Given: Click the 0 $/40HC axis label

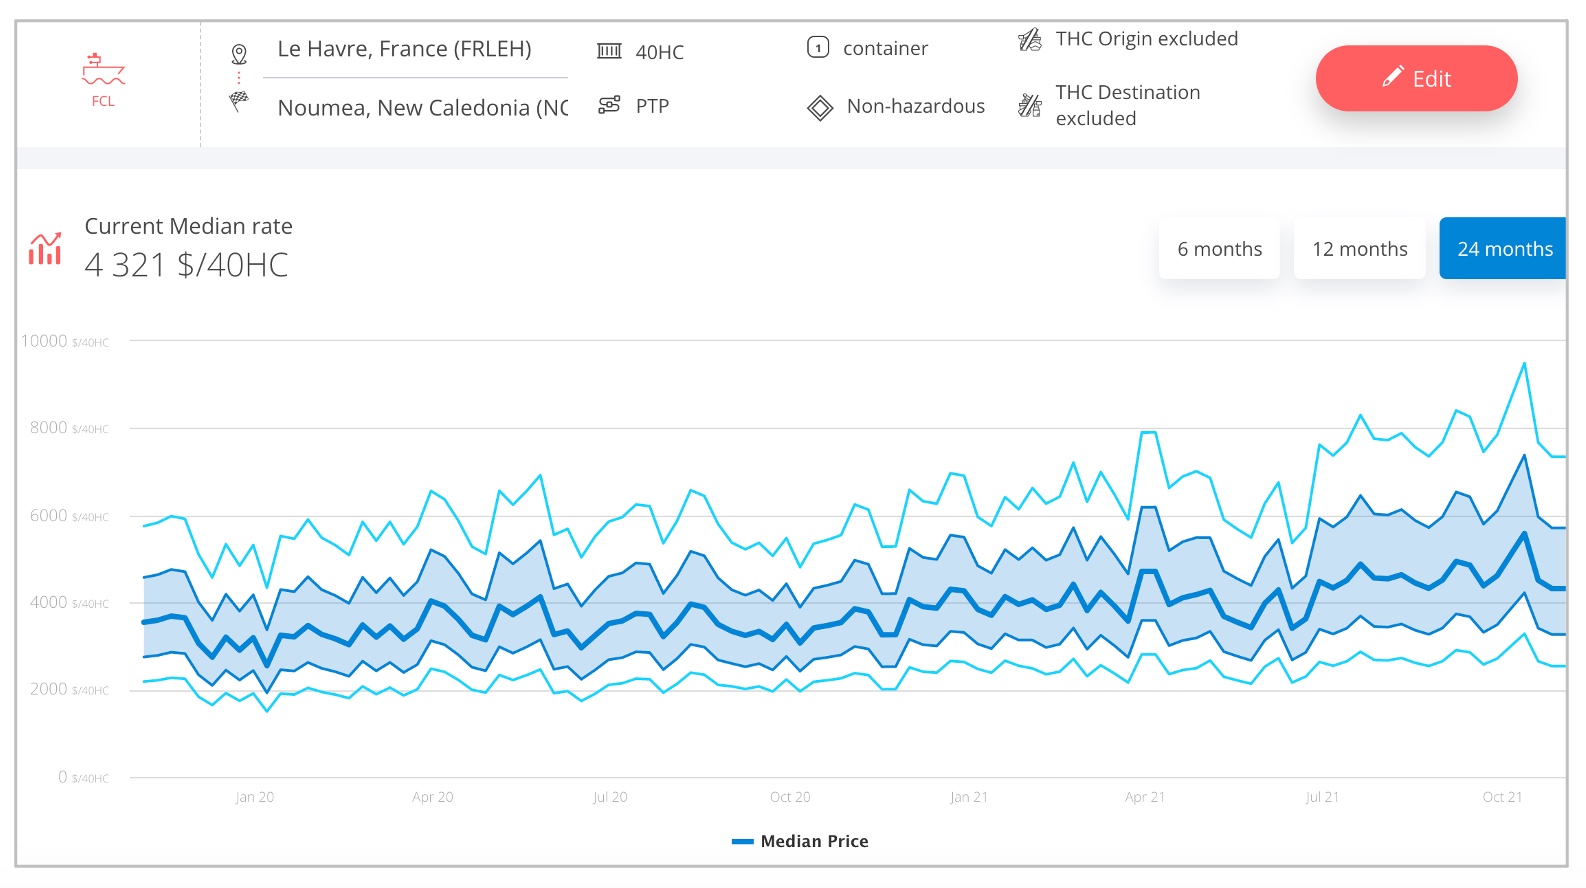Looking at the screenshot, I should tap(83, 777).
